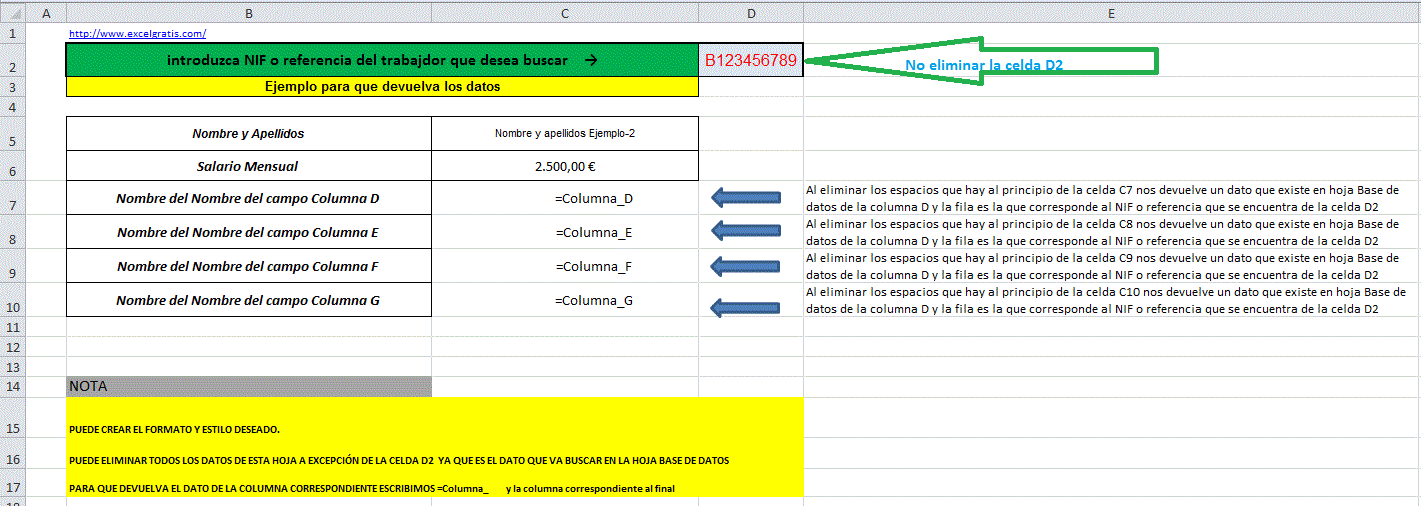The width and height of the screenshot is (1421, 506).
Task: Click the explanation text mentioning celda C9
Action: (x=1103, y=265)
